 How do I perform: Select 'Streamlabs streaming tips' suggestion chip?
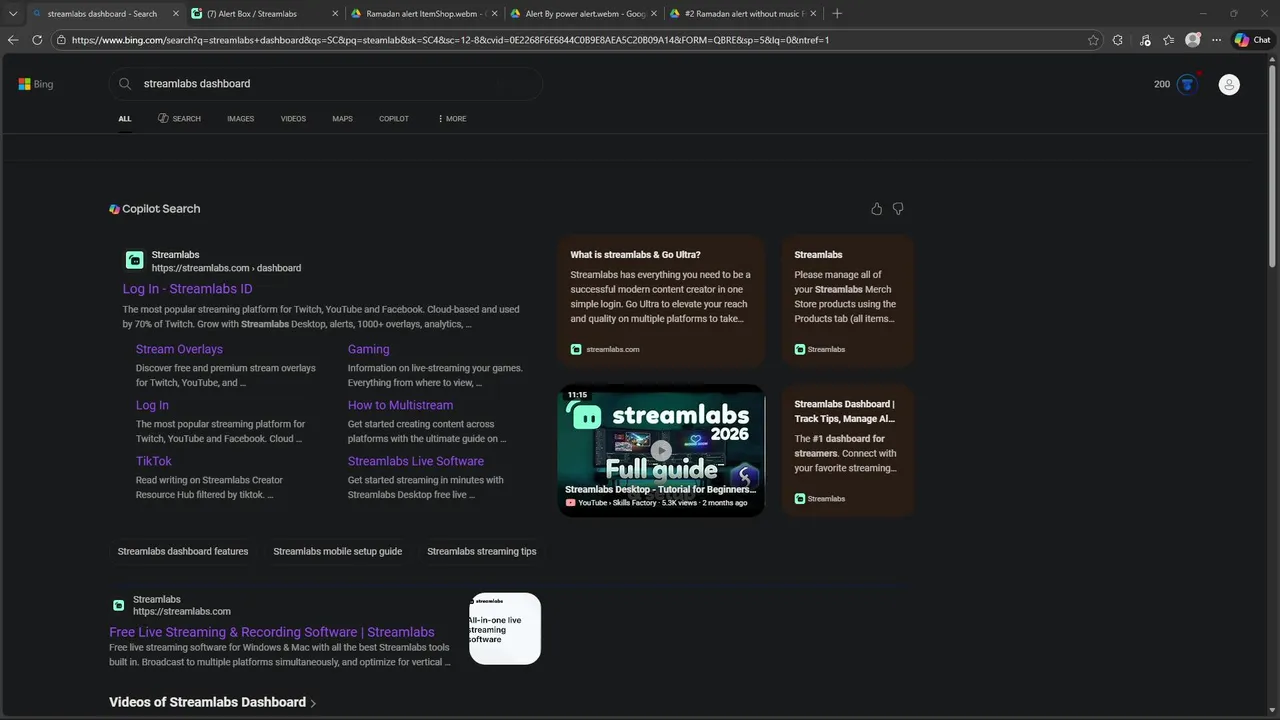(x=482, y=551)
